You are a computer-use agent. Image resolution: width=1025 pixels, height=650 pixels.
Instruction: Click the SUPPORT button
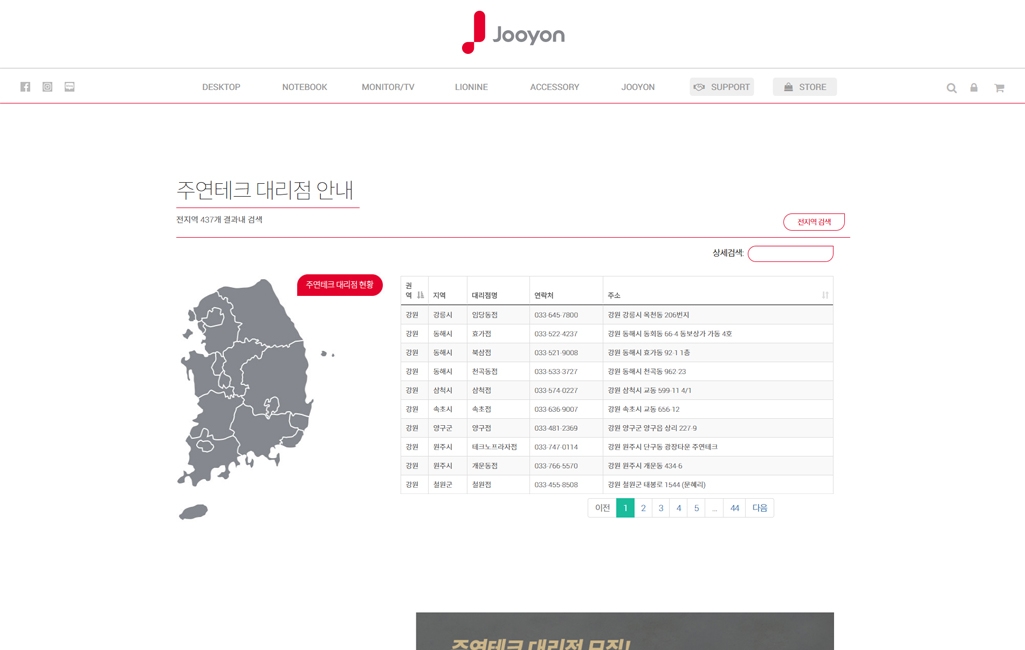pos(722,87)
